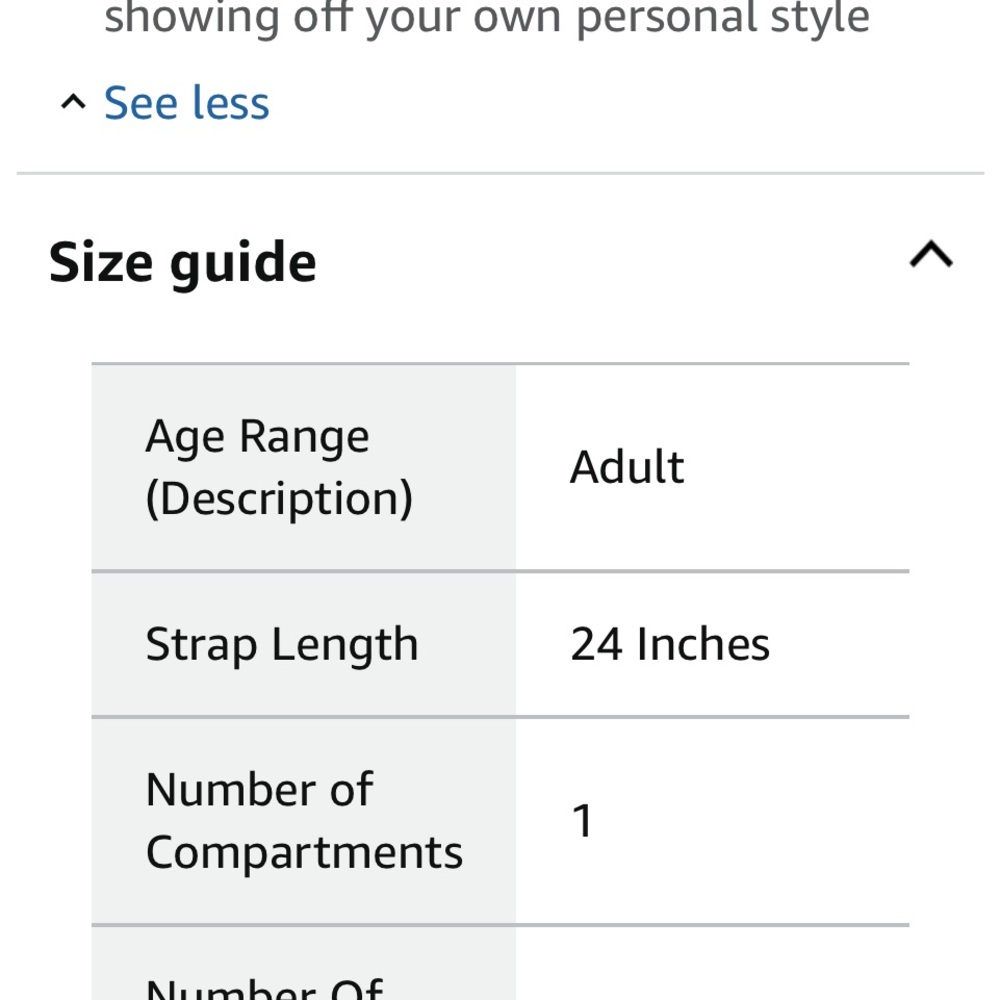1000x1000 pixels.
Task: Click the personal style description text
Action: click(x=487, y=18)
